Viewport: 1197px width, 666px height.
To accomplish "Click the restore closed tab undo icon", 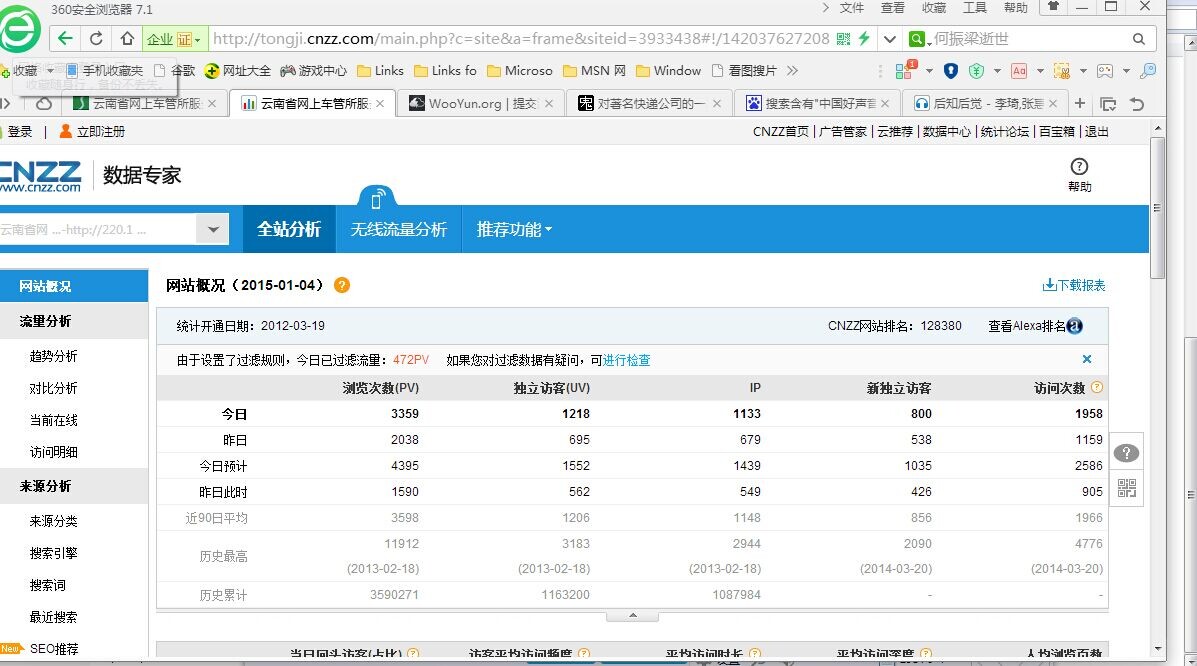I will [1137, 104].
